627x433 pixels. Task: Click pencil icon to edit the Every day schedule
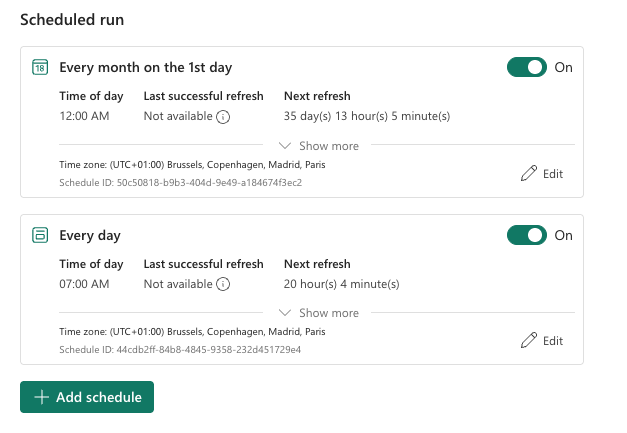pyautogui.click(x=529, y=341)
